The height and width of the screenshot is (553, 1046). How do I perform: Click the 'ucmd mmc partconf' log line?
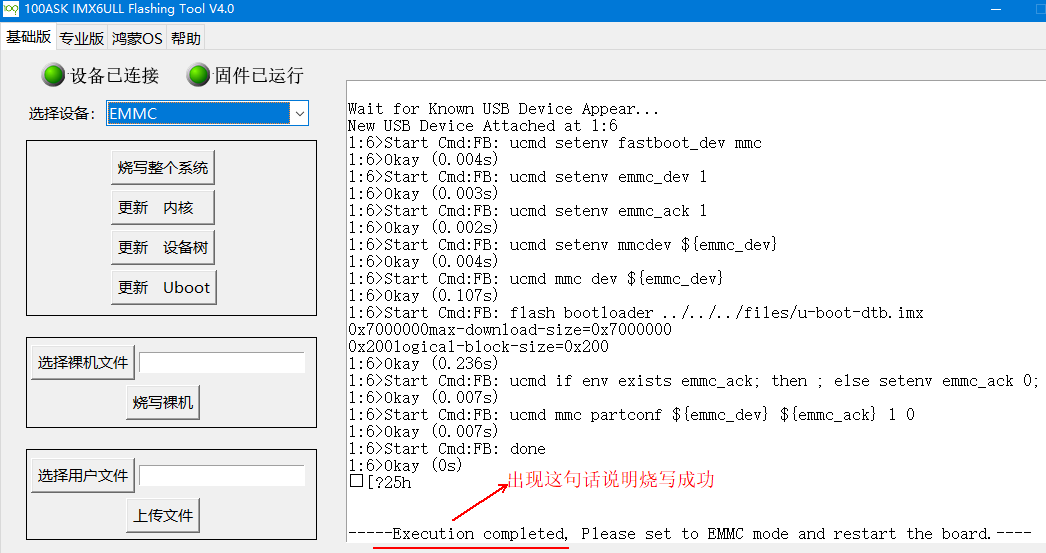coord(631,415)
